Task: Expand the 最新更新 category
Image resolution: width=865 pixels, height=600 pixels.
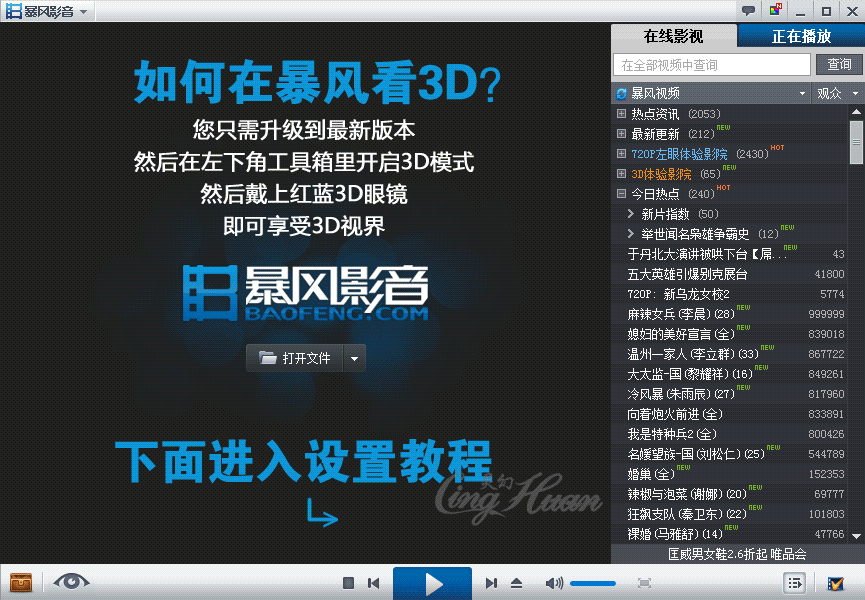Action: [621, 133]
